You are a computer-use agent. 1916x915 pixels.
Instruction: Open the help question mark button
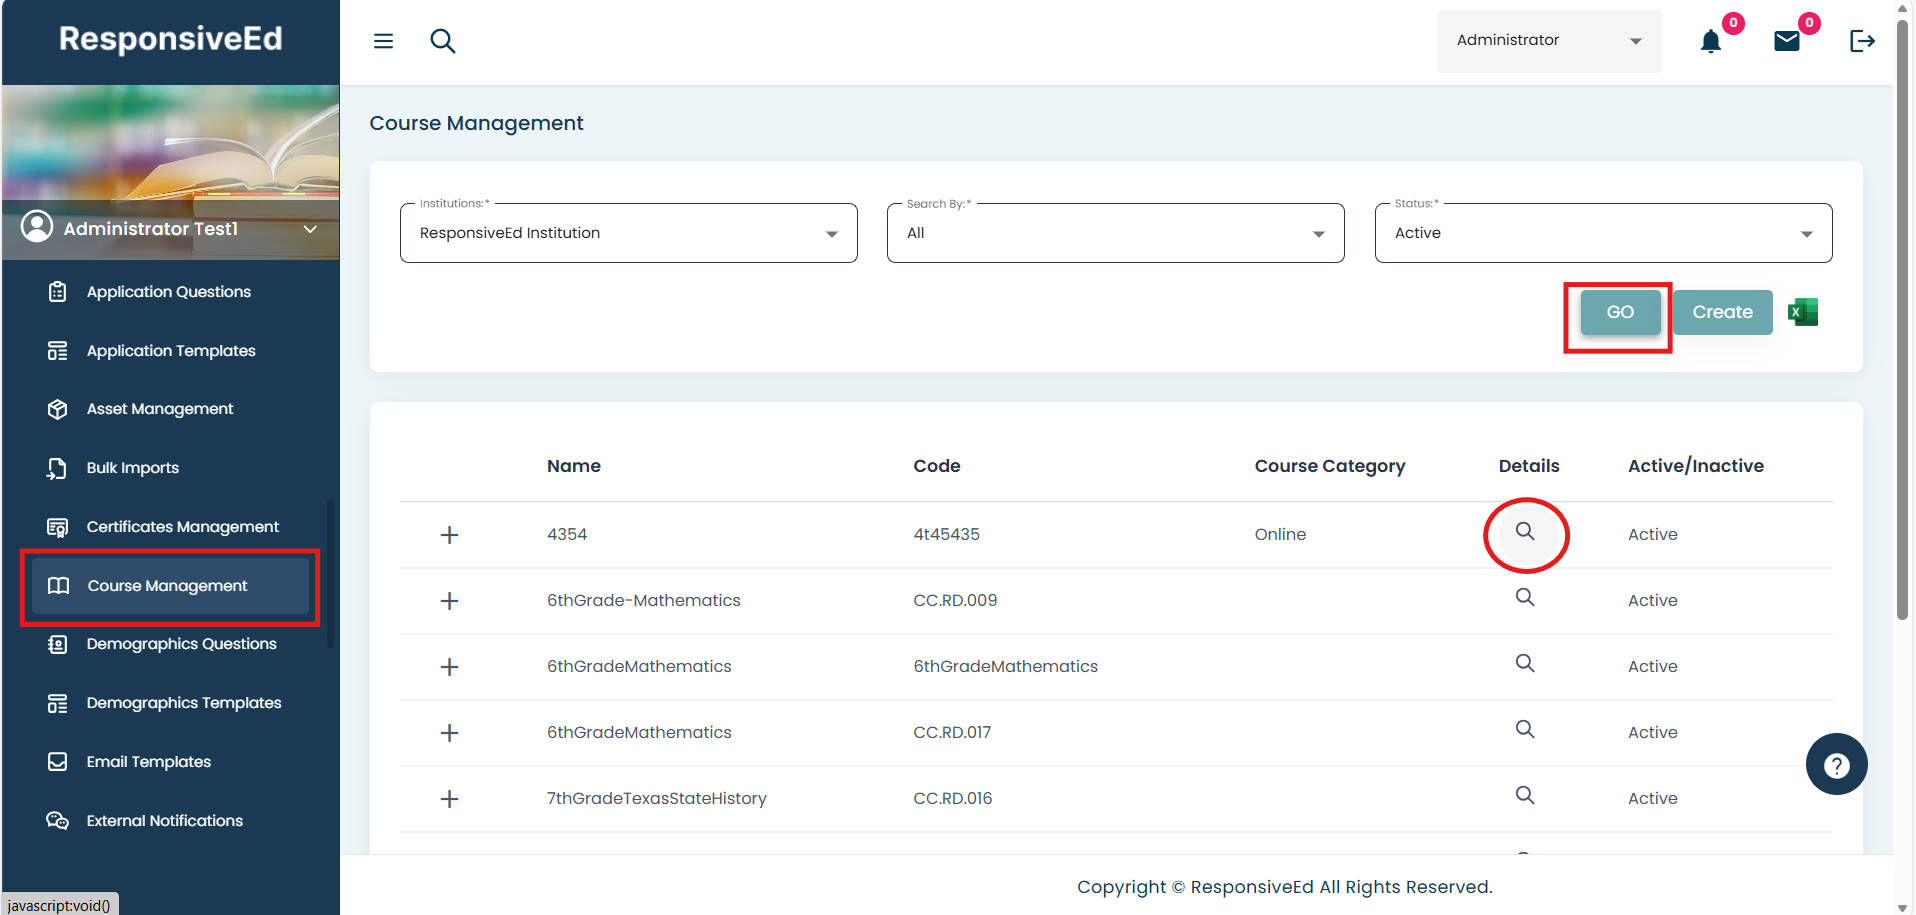tap(1836, 765)
